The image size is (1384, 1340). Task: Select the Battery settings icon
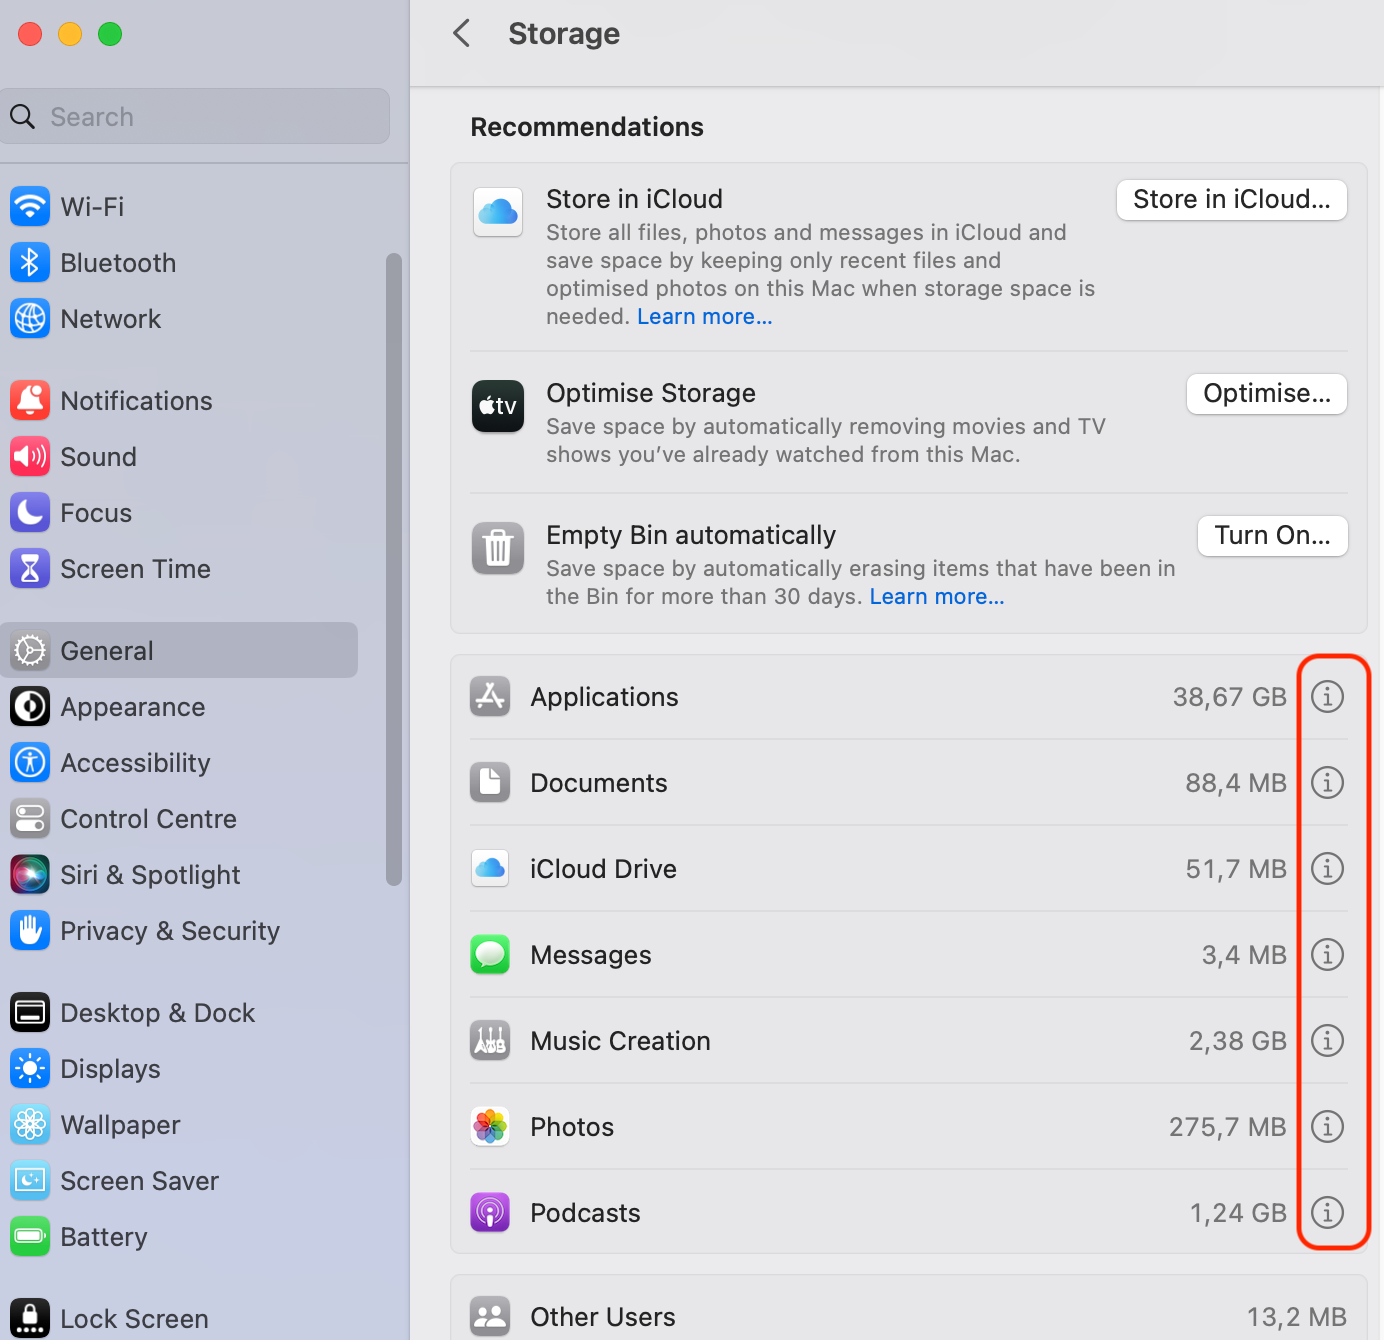point(30,1236)
